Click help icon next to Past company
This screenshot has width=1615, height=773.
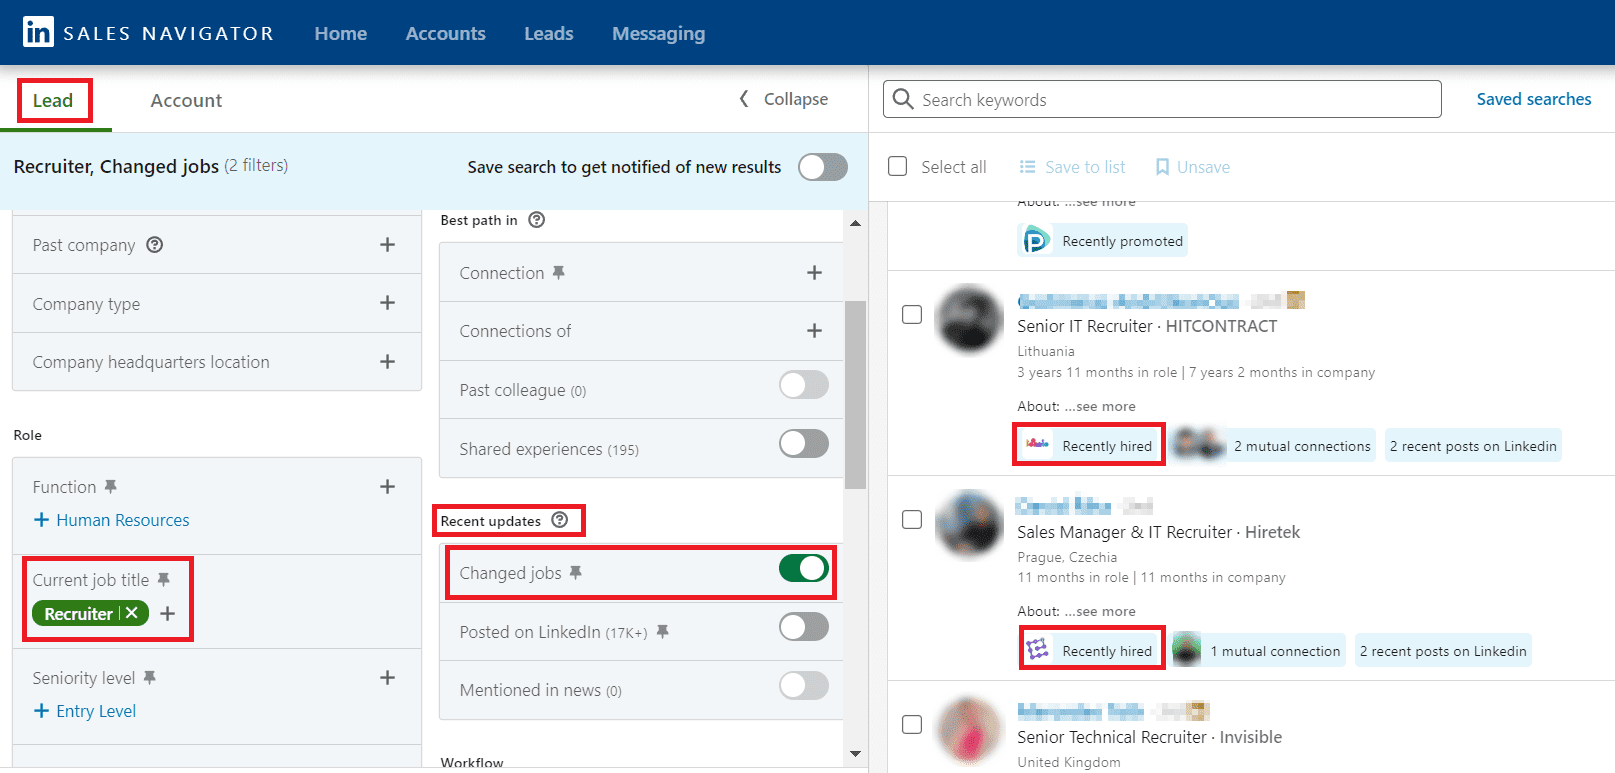coord(154,245)
